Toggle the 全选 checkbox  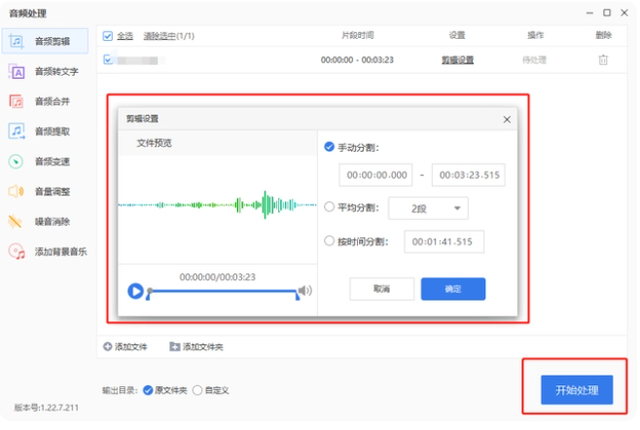pyautogui.click(x=108, y=36)
